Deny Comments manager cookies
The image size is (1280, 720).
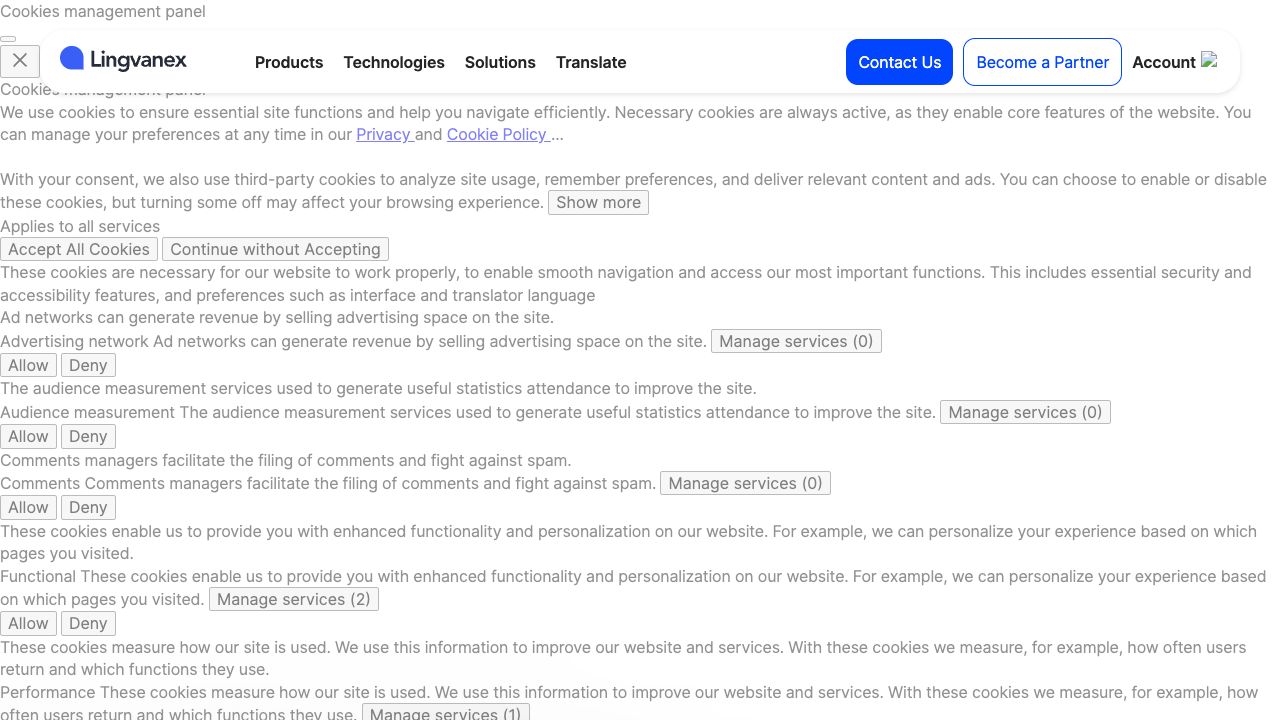point(88,507)
